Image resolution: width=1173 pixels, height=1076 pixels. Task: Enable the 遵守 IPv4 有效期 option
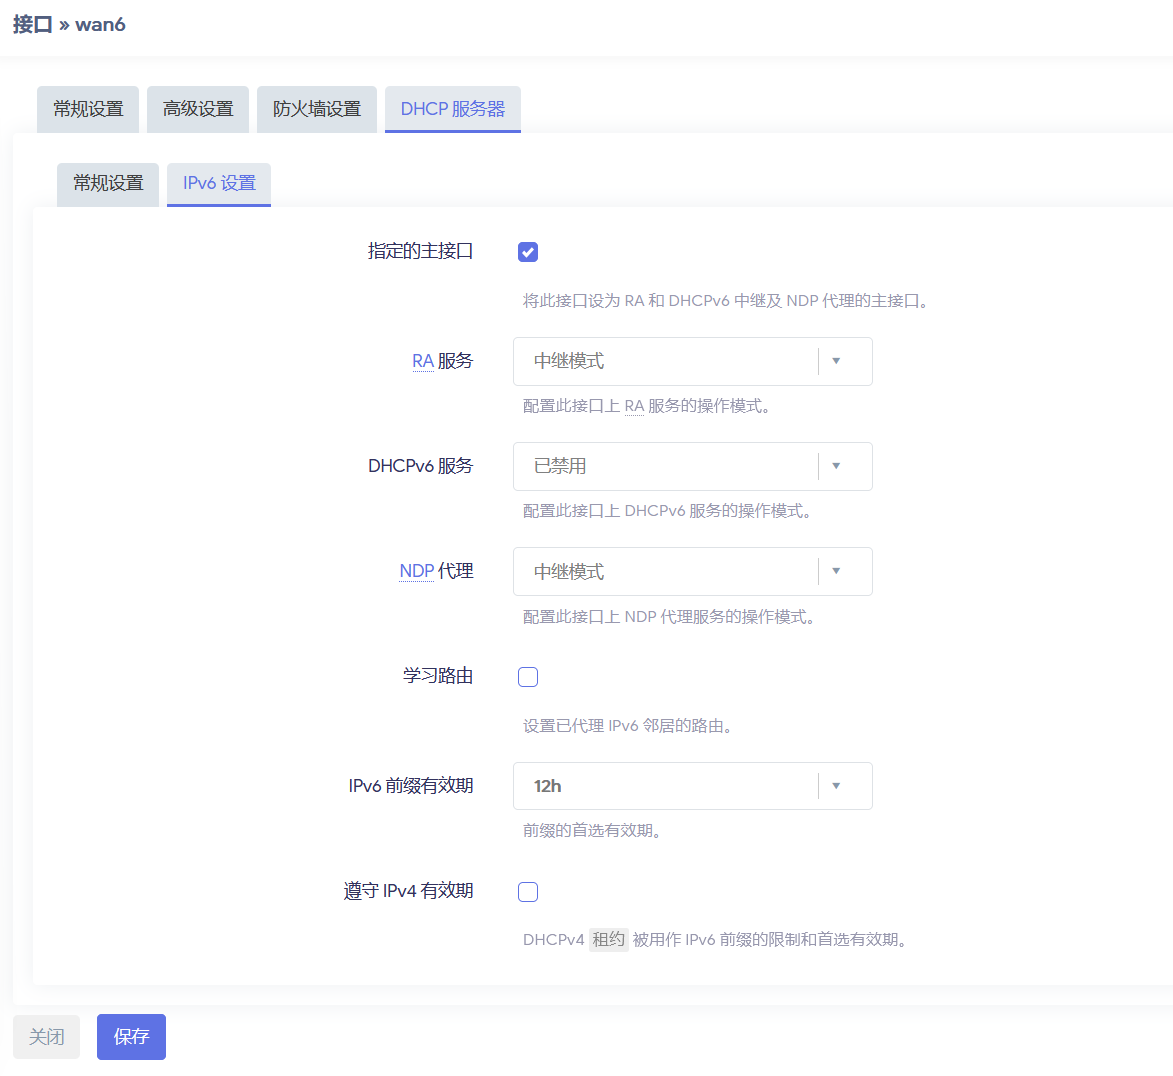click(527, 891)
